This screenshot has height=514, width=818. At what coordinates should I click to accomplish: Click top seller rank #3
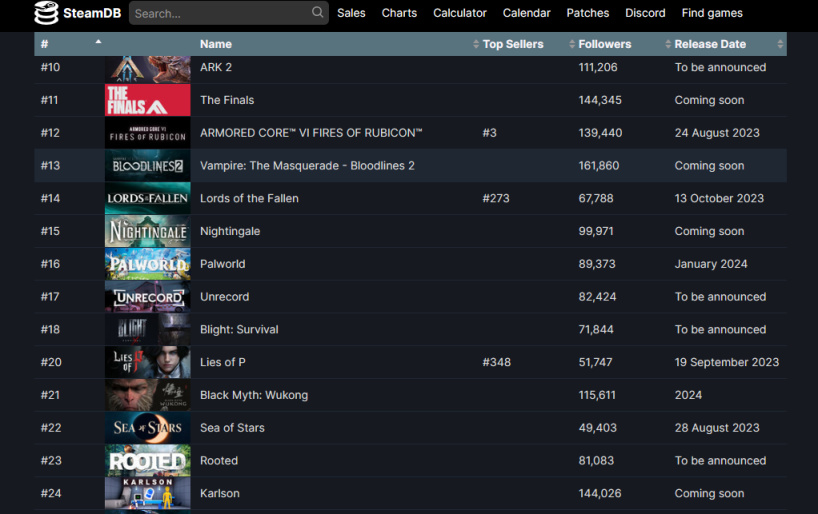[x=489, y=133]
